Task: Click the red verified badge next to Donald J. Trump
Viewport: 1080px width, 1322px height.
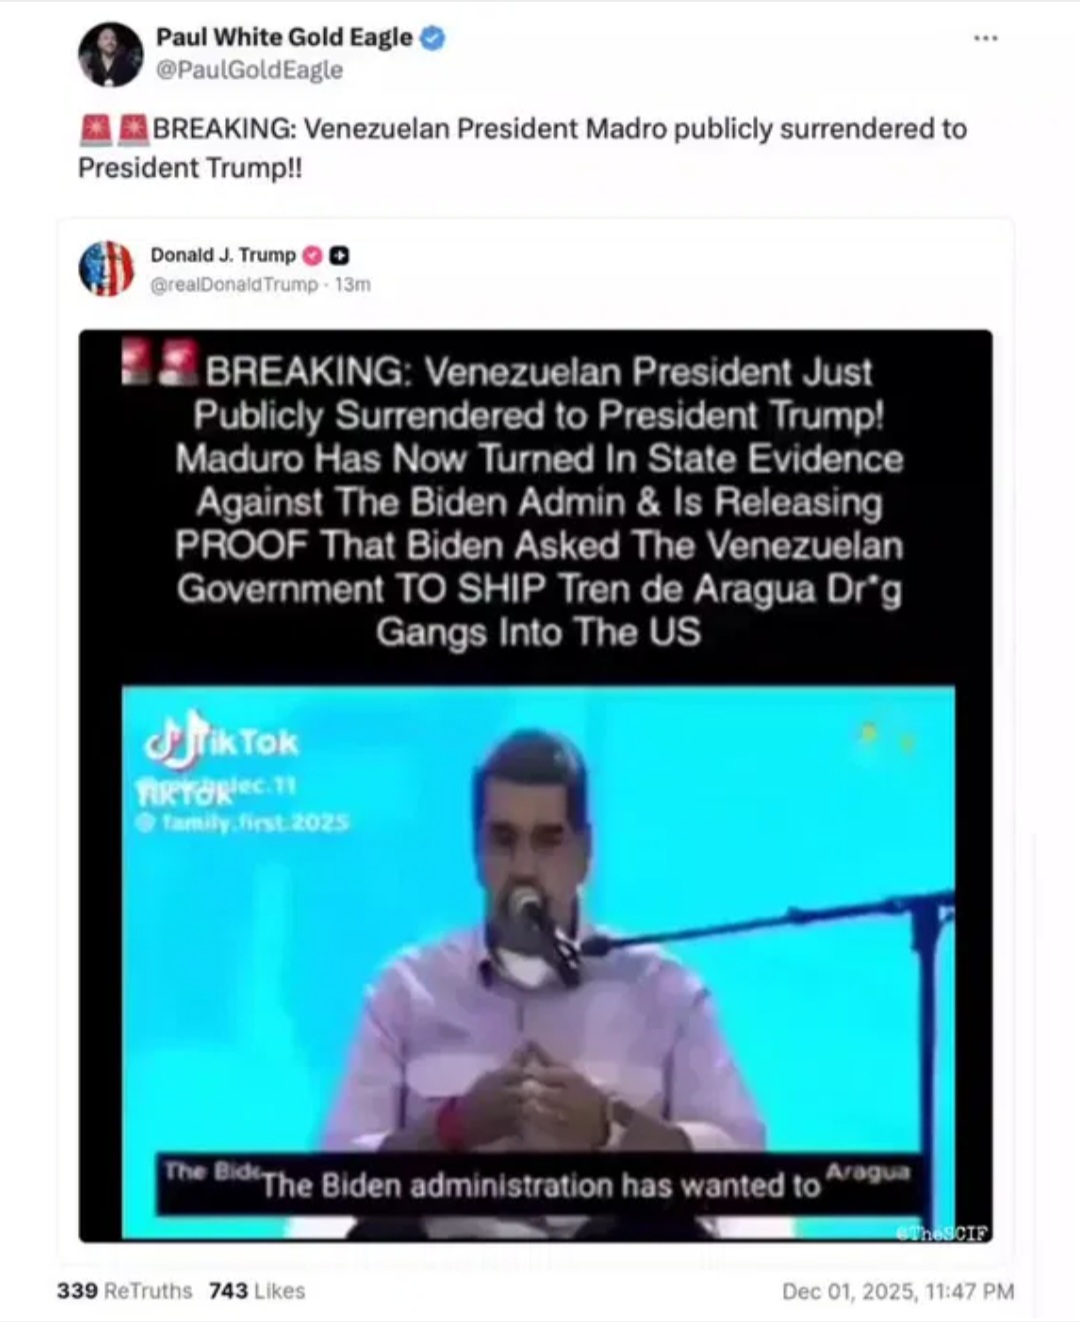Action: coord(312,255)
